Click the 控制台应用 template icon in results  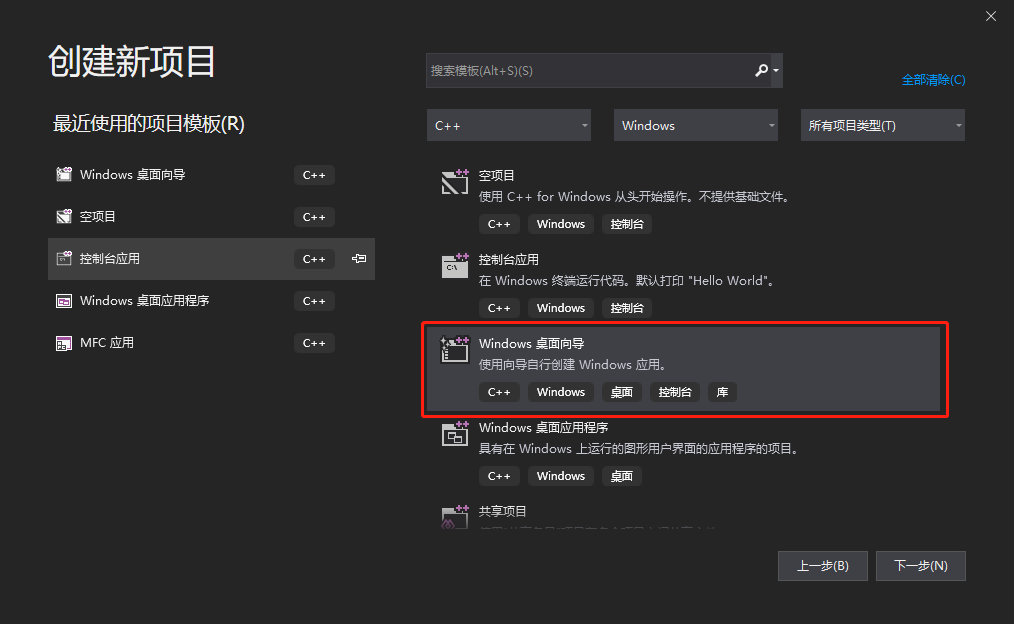pos(455,266)
